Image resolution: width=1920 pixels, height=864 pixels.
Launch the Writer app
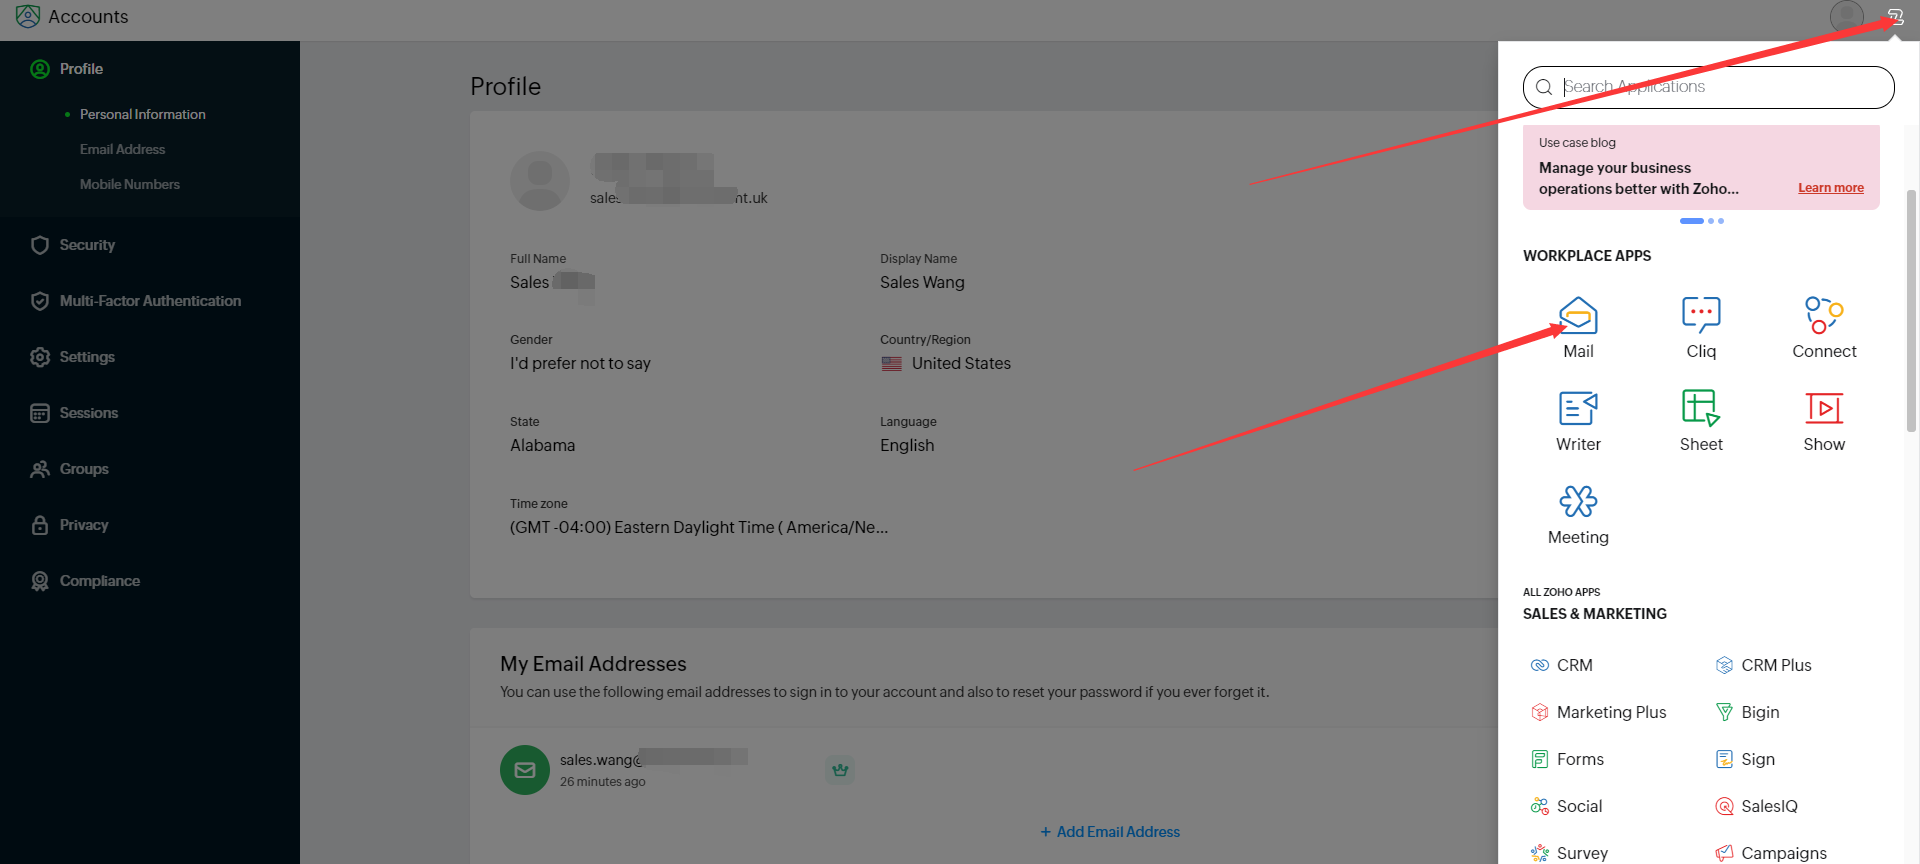(x=1578, y=421)
